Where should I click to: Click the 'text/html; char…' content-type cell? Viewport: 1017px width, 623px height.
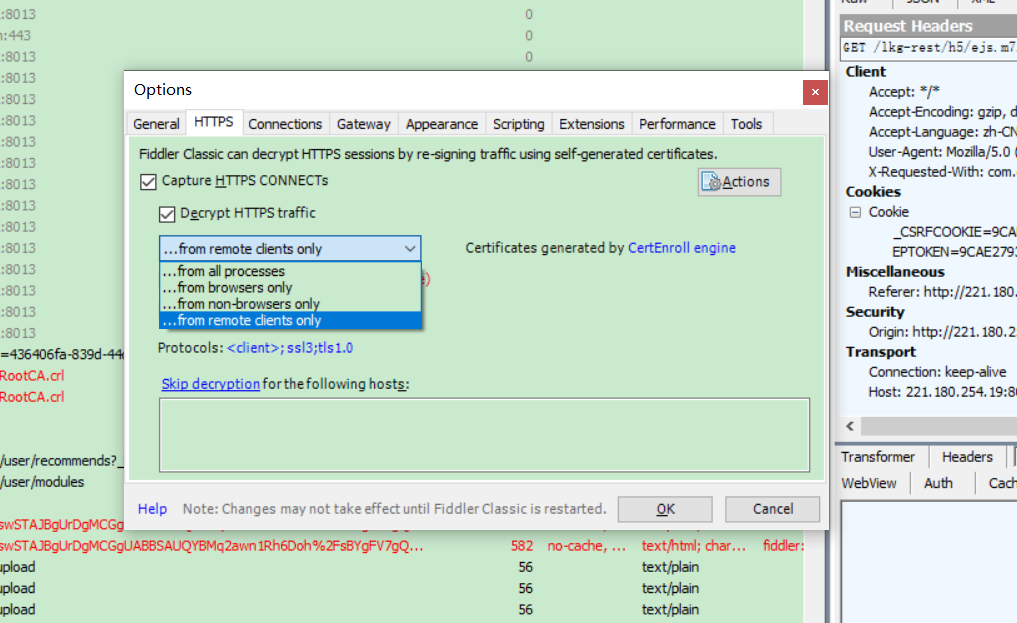[694, 546]
